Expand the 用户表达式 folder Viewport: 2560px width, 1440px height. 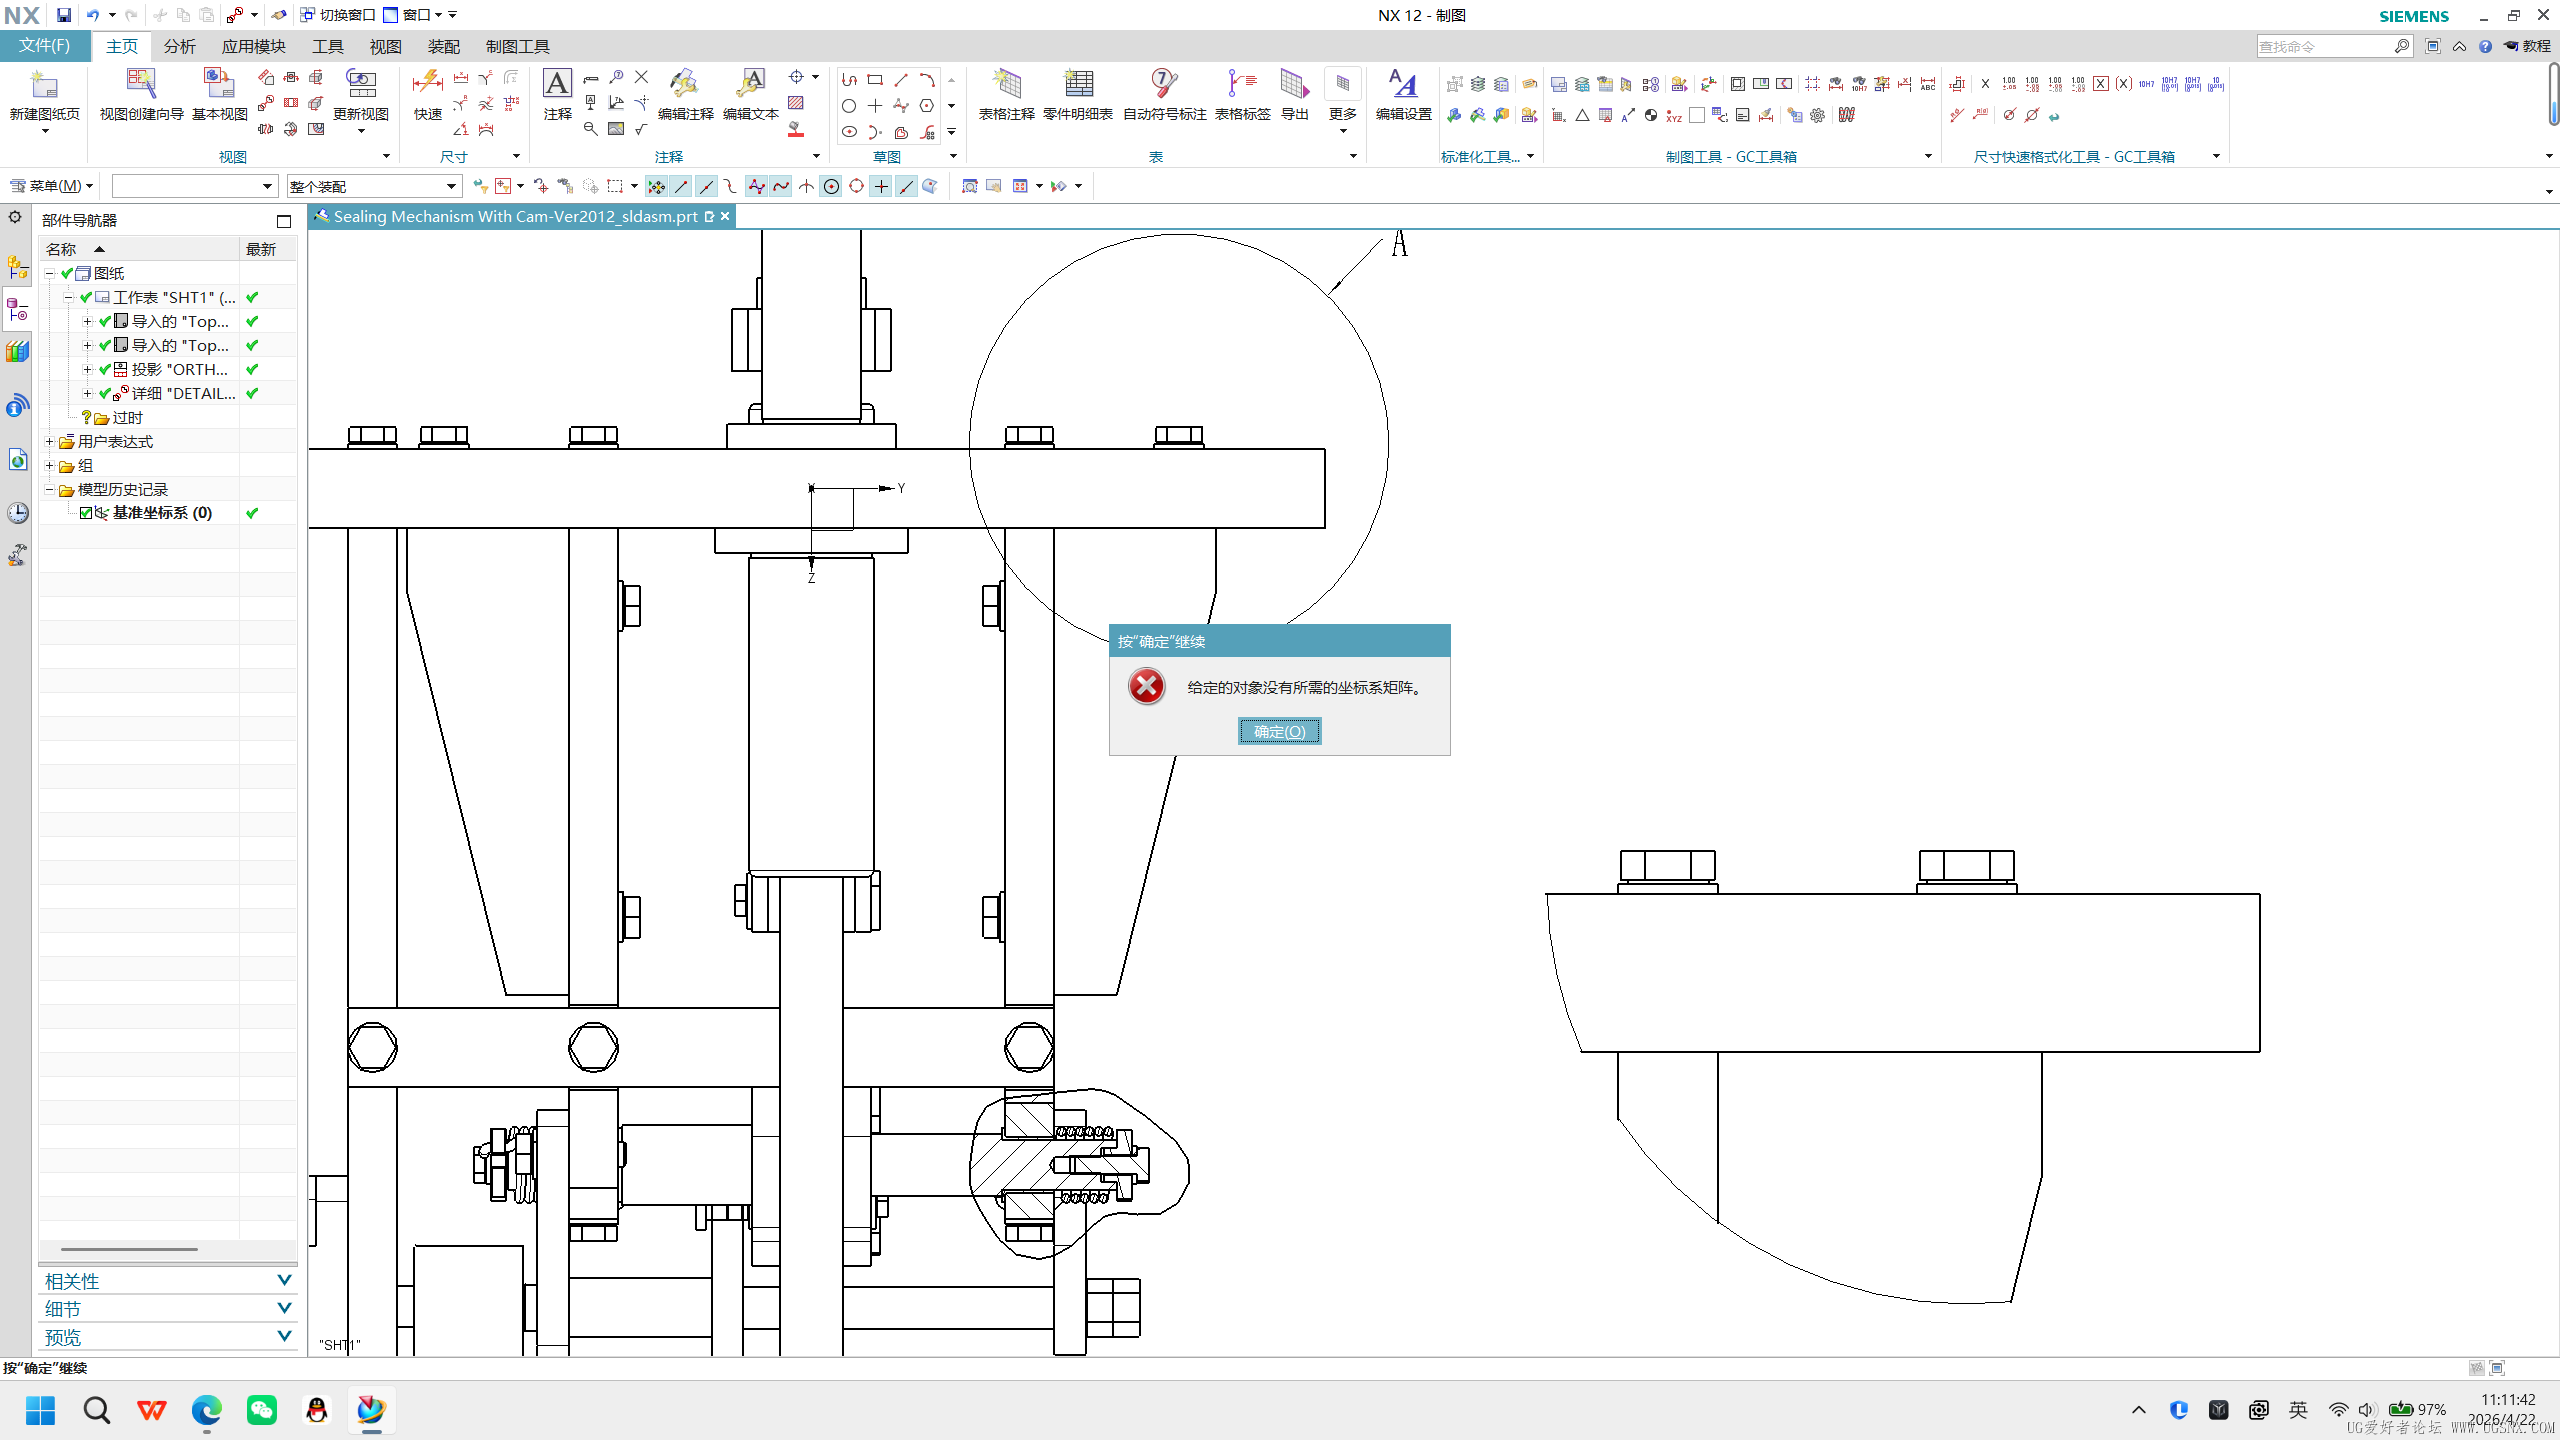[x=49, y=441]
